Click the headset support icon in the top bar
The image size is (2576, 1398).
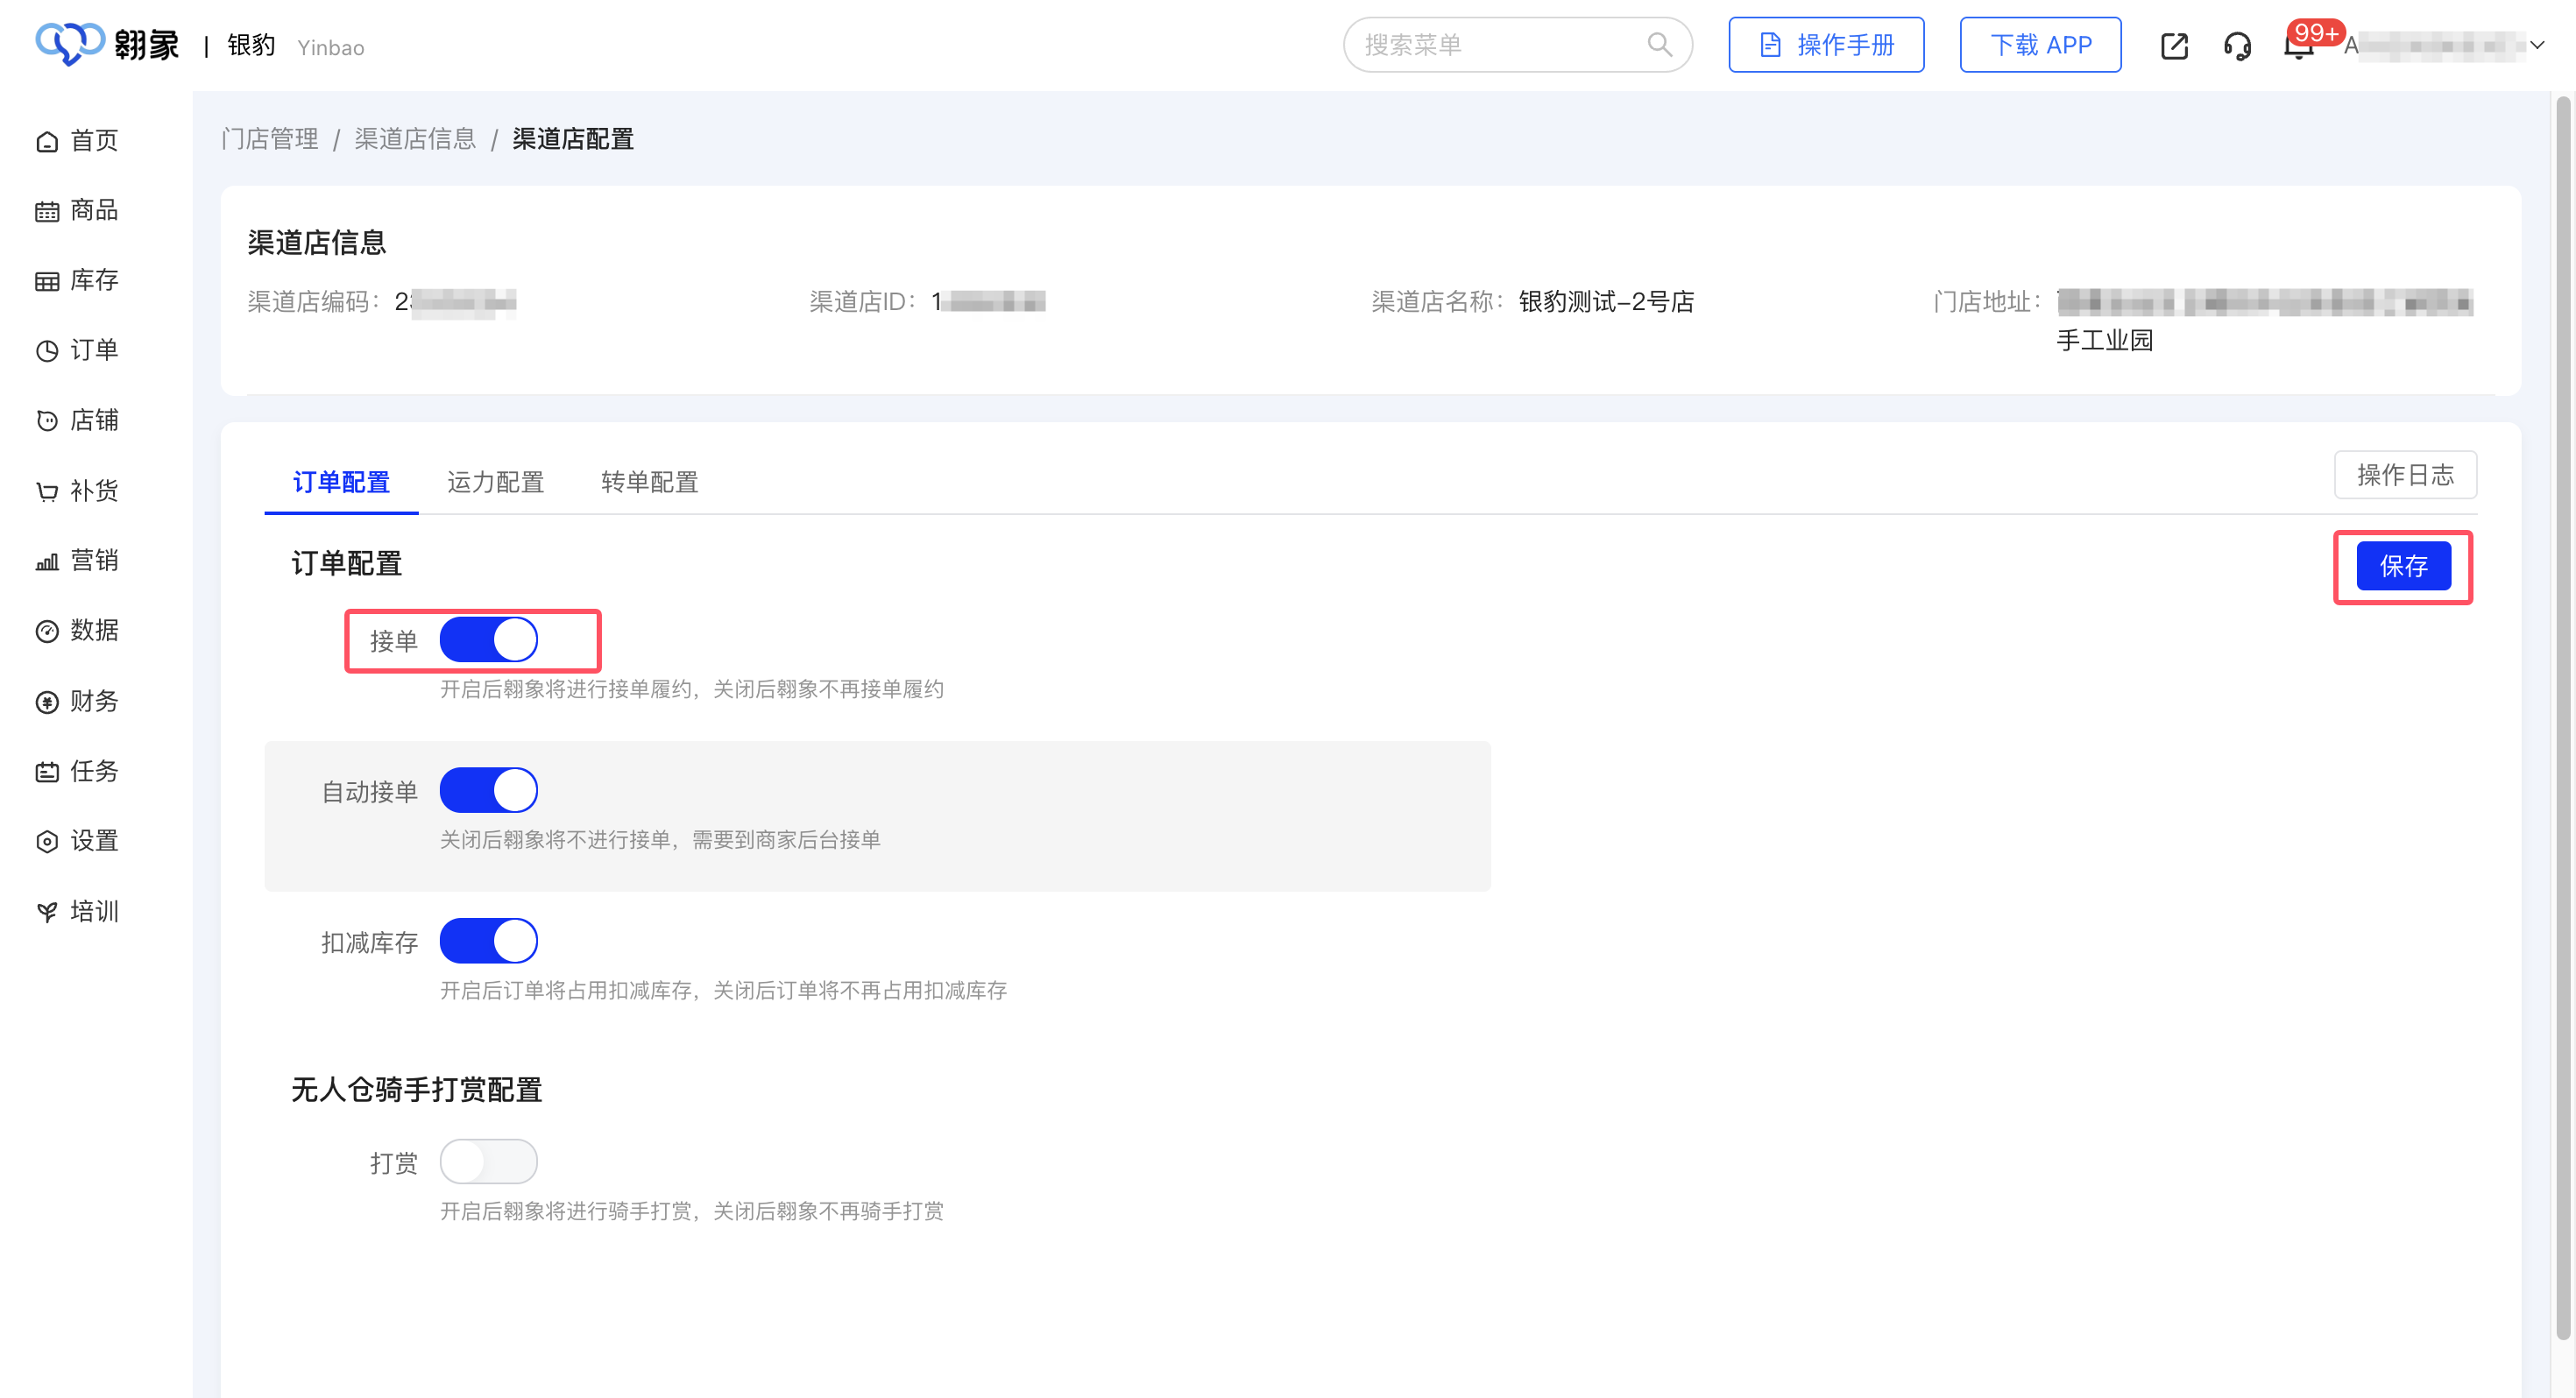pos(2237,45)
